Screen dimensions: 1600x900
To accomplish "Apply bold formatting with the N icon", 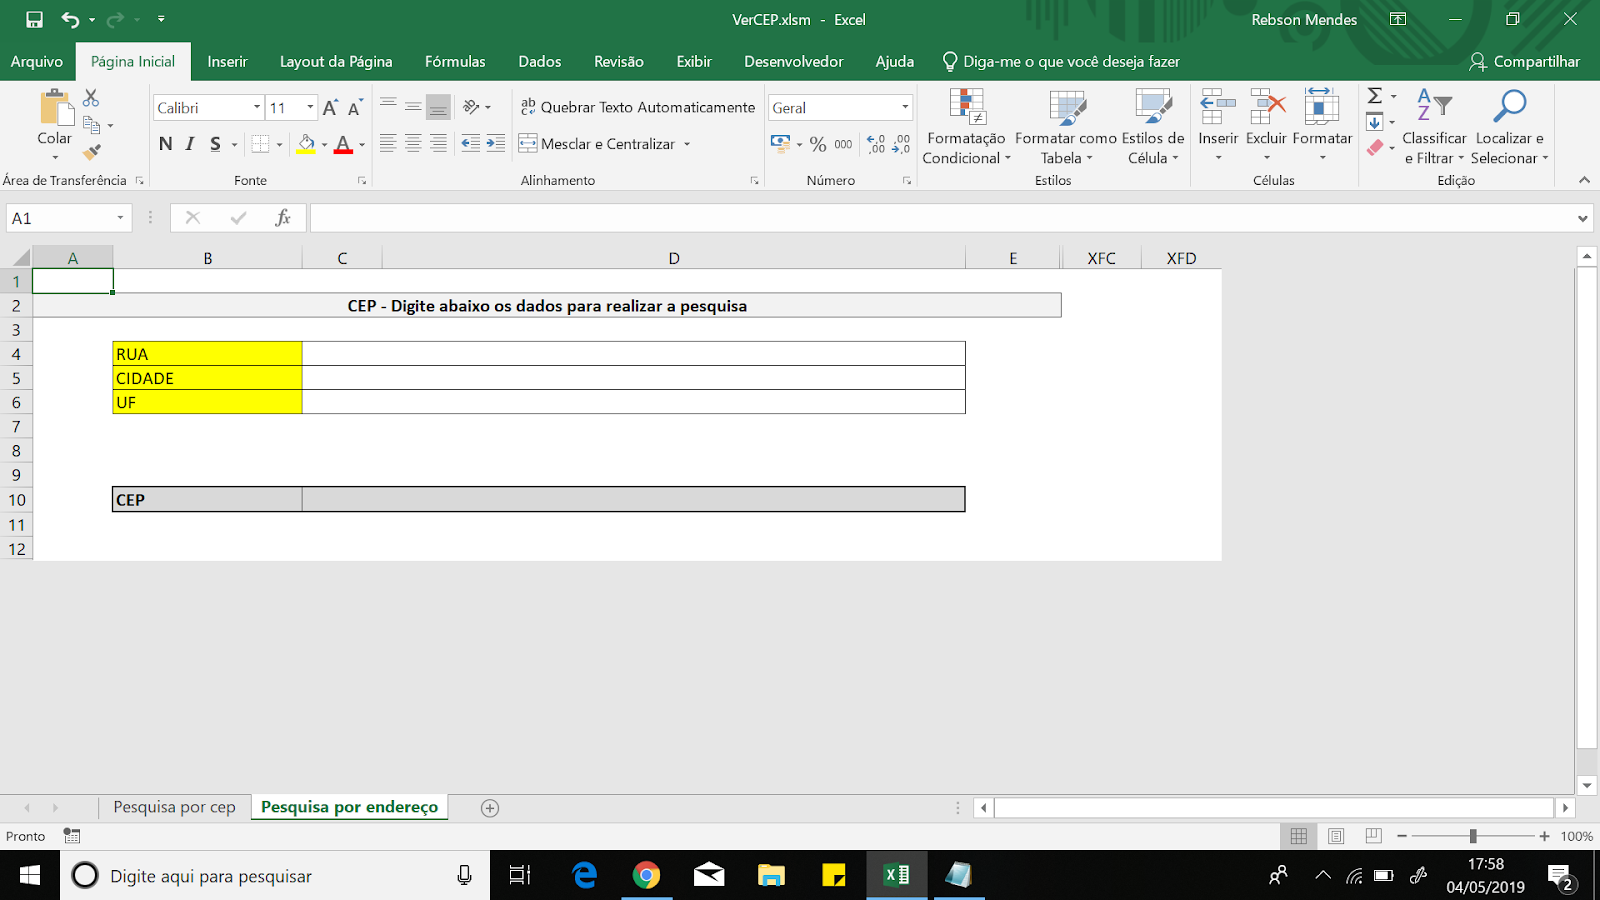I will (x=166, y=144).
